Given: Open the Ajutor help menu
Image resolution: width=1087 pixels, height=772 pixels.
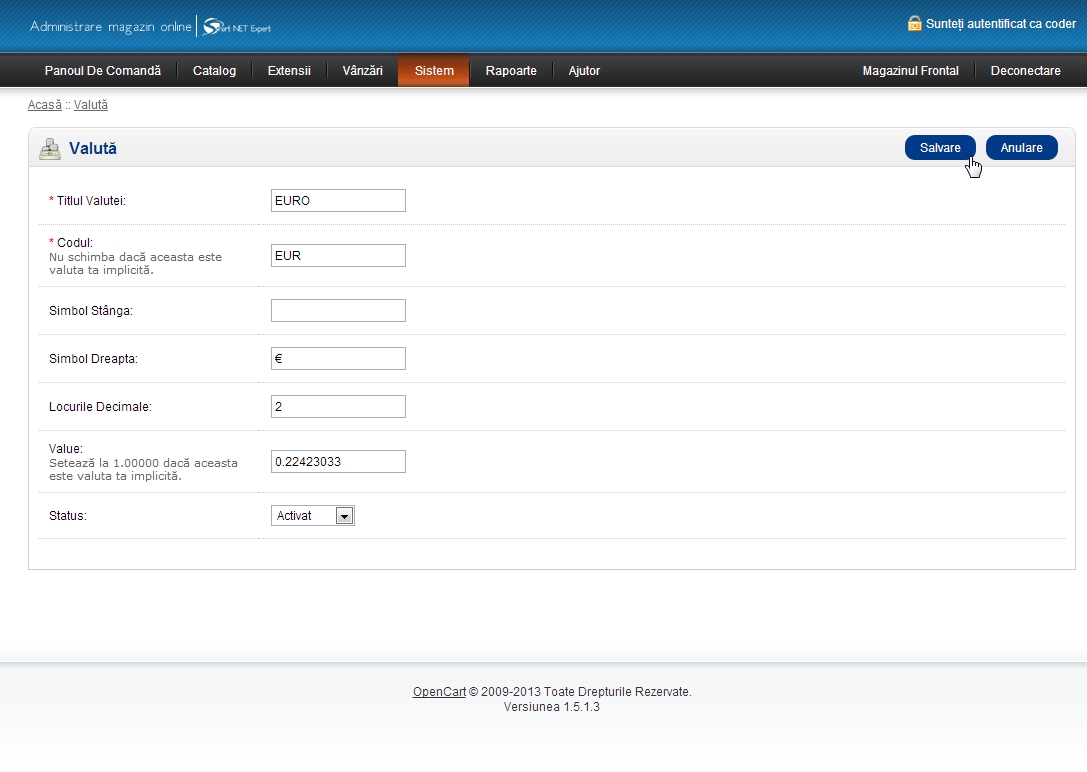Looking at the screenshot, I should pyautogui.click(x=584, y=71).
